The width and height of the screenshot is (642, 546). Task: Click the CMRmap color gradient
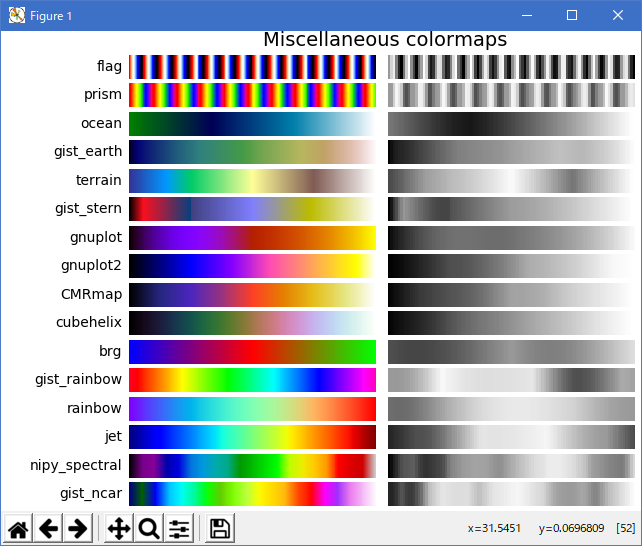click(253, 295)
